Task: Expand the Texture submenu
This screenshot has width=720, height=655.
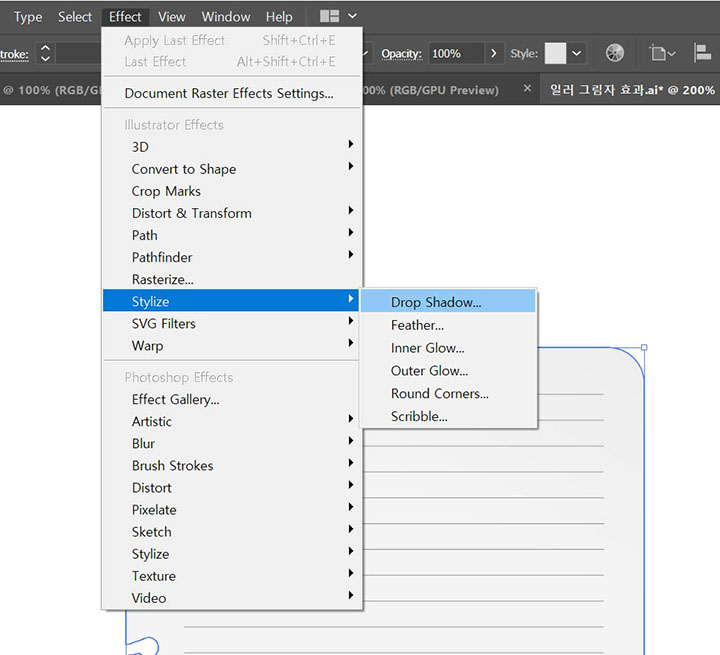Action: pyautogui.click(x=232, y=576)
